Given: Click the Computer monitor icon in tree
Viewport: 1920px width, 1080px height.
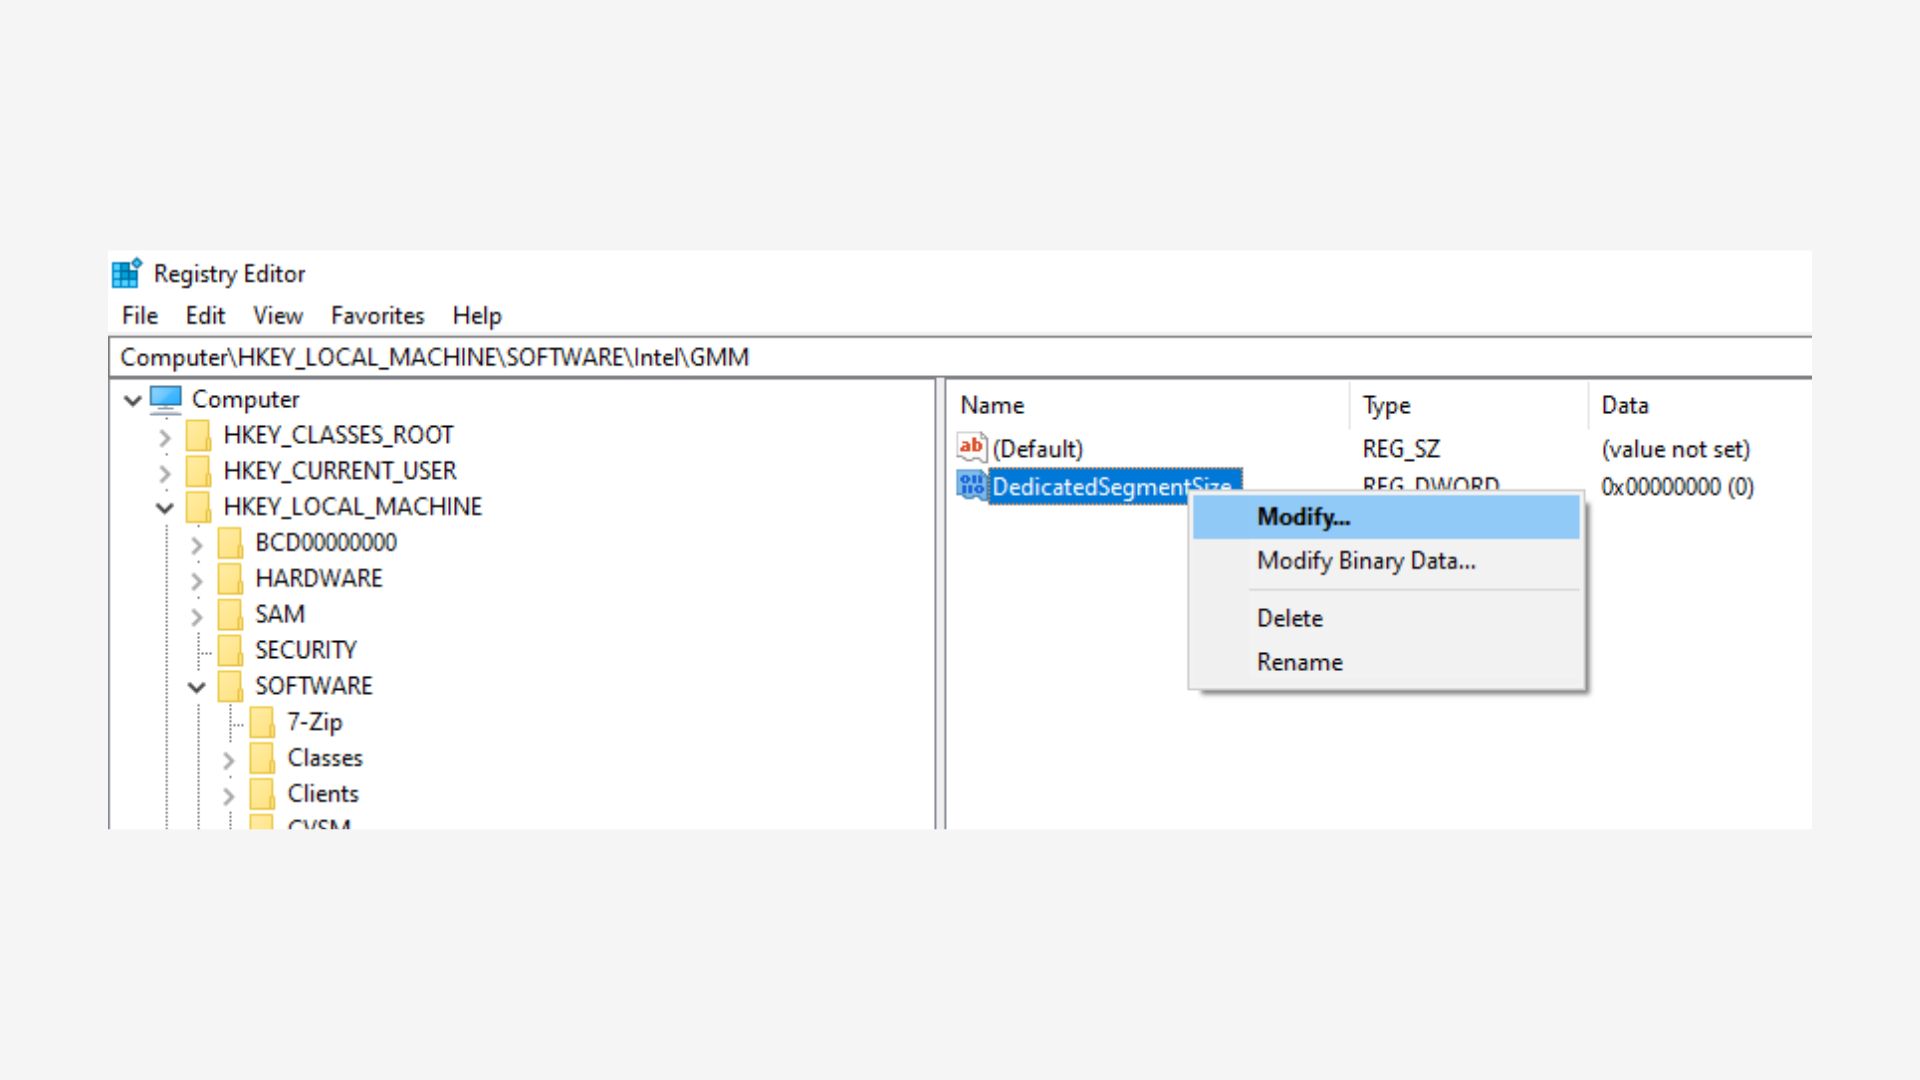Looking at the screenshot, I should 166,399.
